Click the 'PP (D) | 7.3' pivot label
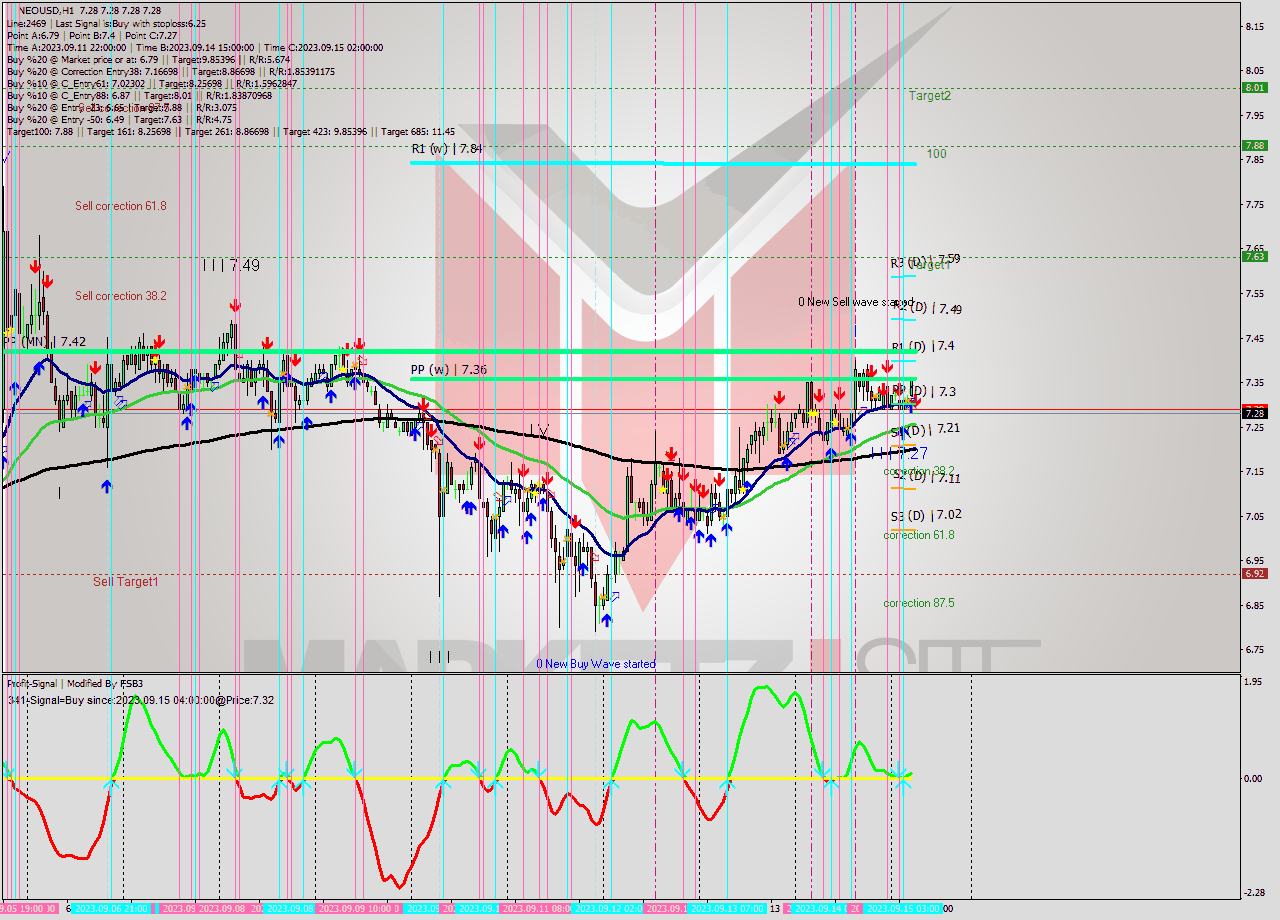 point(924,391)
